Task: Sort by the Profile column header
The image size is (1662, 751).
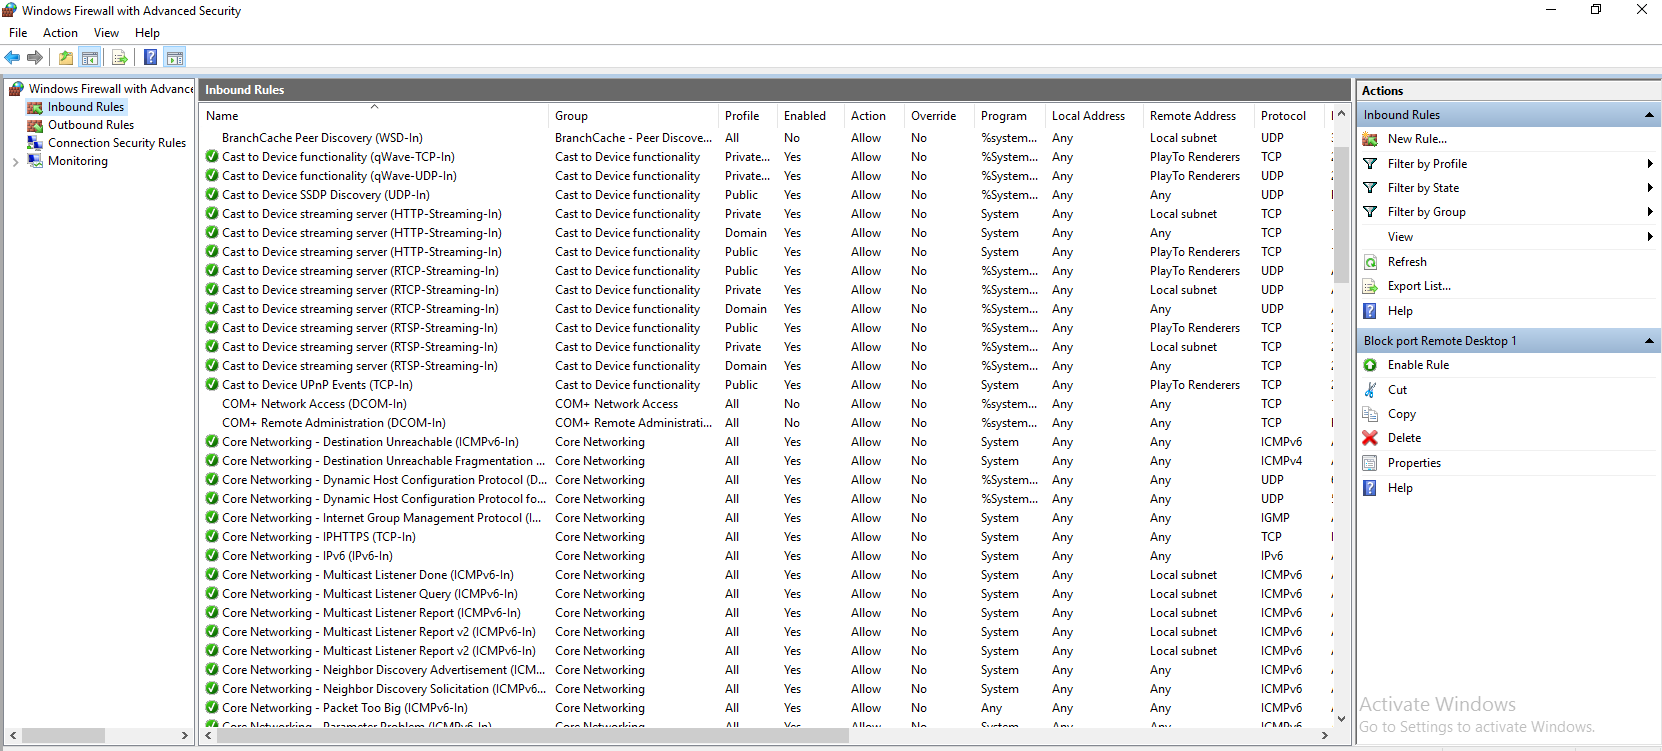Action: pos(747,116)
